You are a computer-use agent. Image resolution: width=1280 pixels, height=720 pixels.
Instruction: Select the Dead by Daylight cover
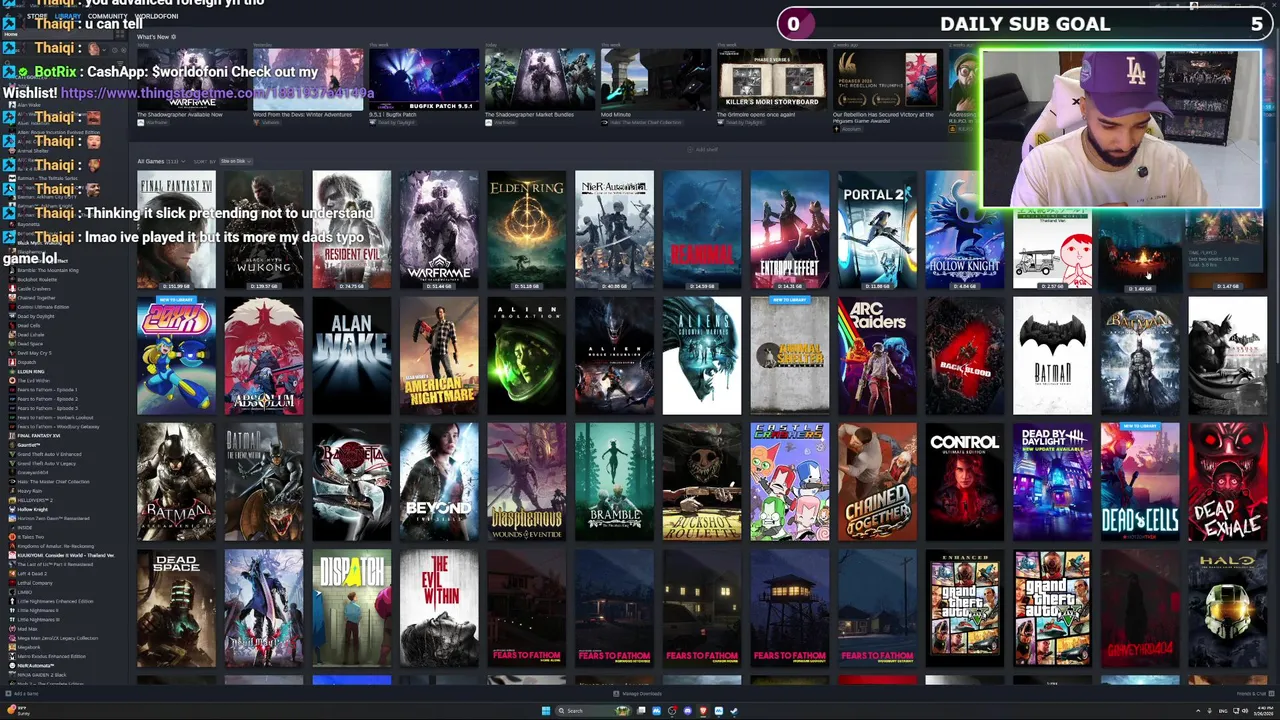[x=1052, y=482]
